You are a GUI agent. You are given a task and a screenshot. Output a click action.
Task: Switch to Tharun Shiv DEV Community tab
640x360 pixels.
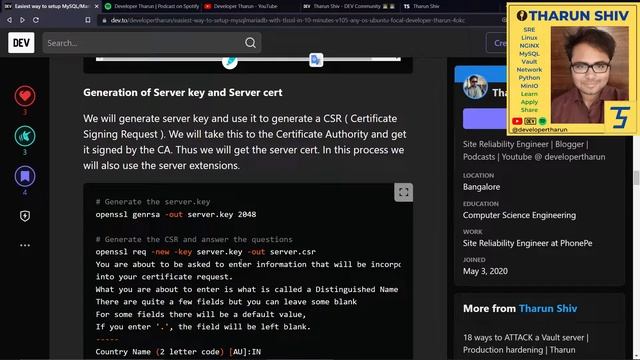tap(350, 6)
